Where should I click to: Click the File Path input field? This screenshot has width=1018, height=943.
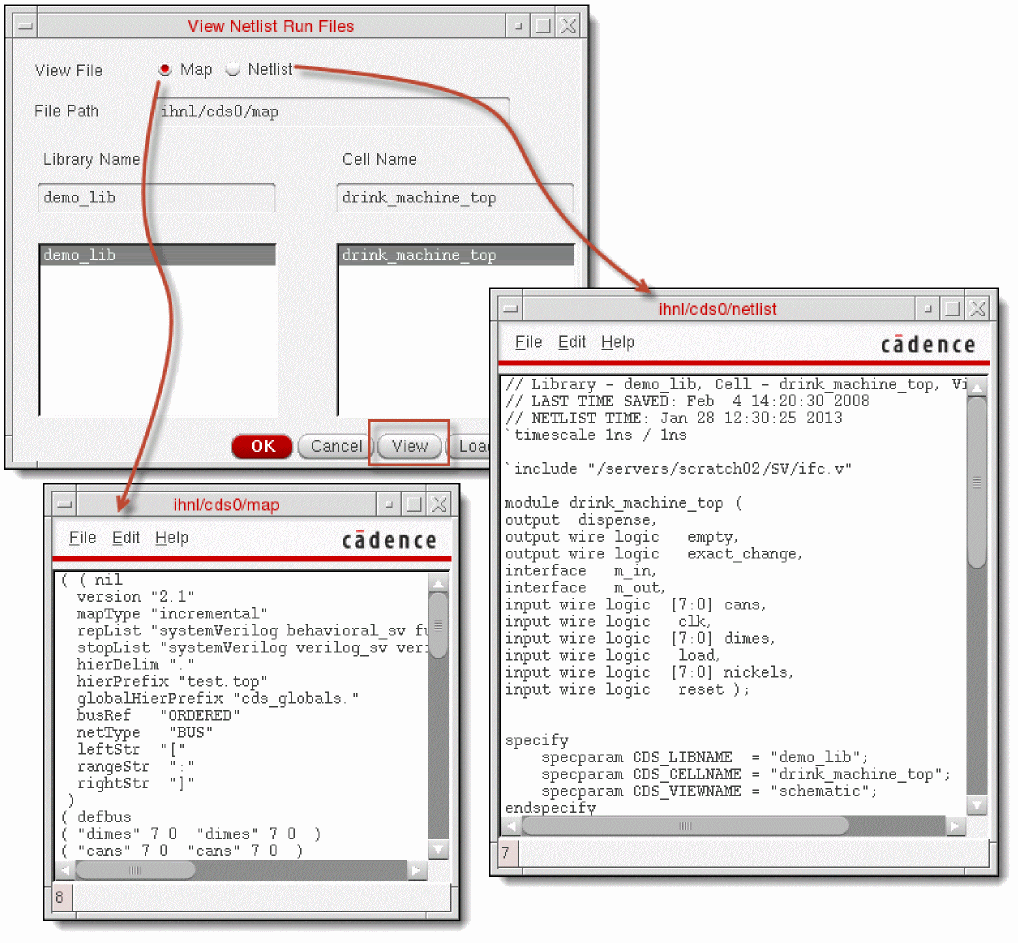333,112
